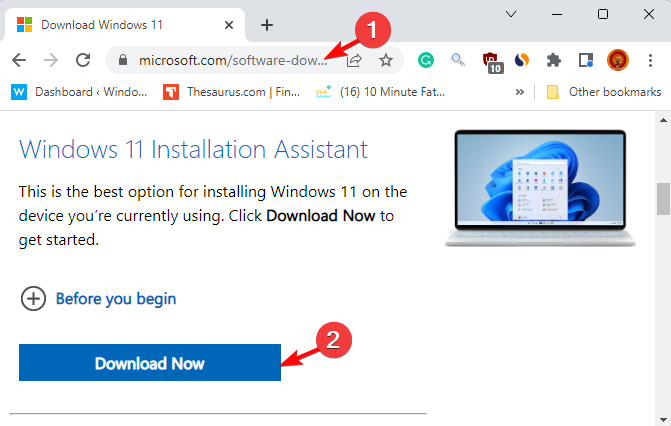Minimize the browser window
Image resolution: width=671 pixels, height=426 pixels.
557,14
